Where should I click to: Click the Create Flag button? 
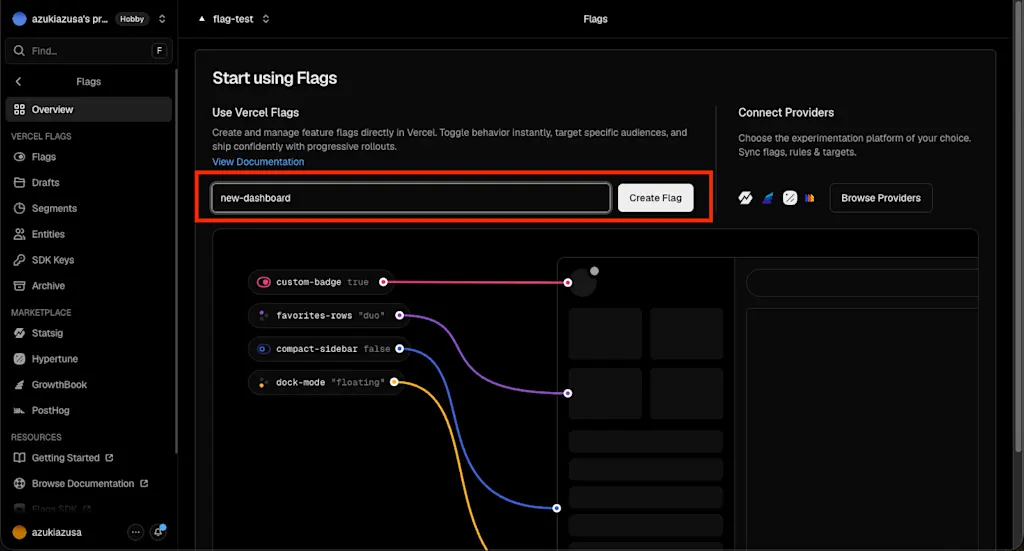(656, 198)
